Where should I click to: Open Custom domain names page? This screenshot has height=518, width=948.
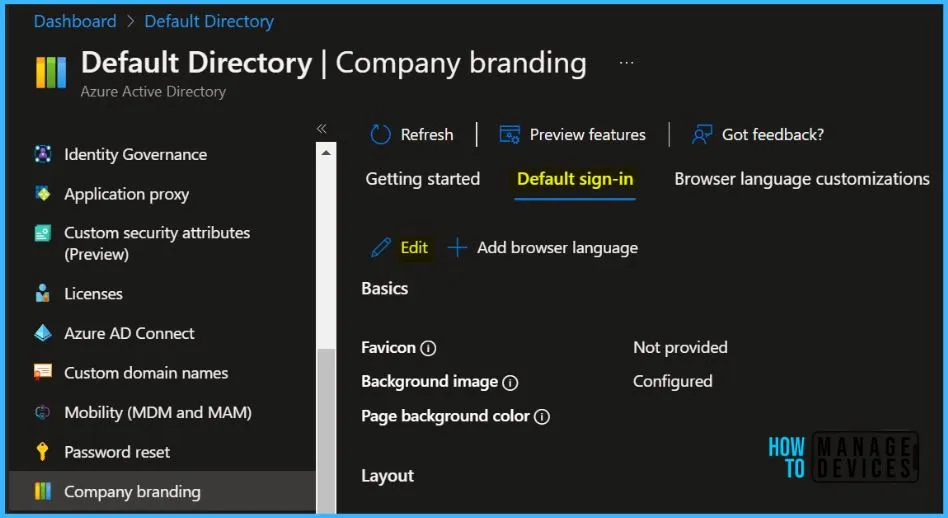tap(146, 373)
